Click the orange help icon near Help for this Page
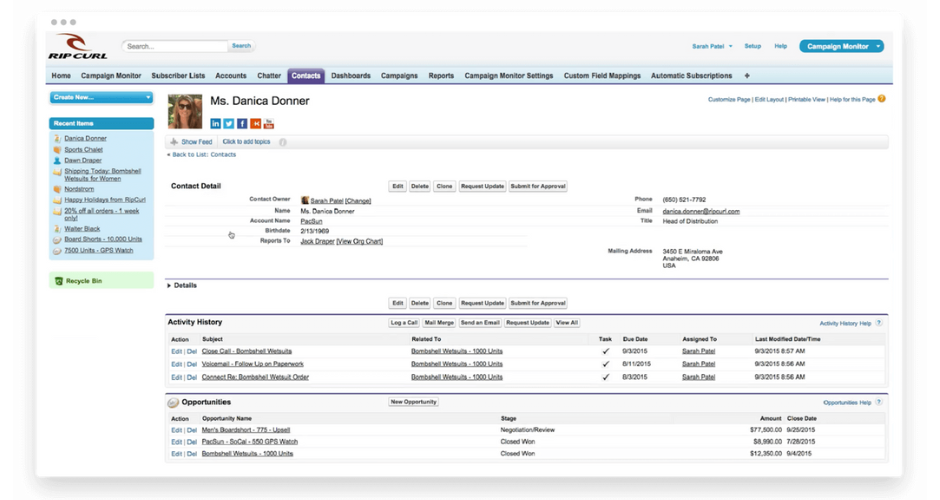The image size is (940, 500). [x=881, y=99]
